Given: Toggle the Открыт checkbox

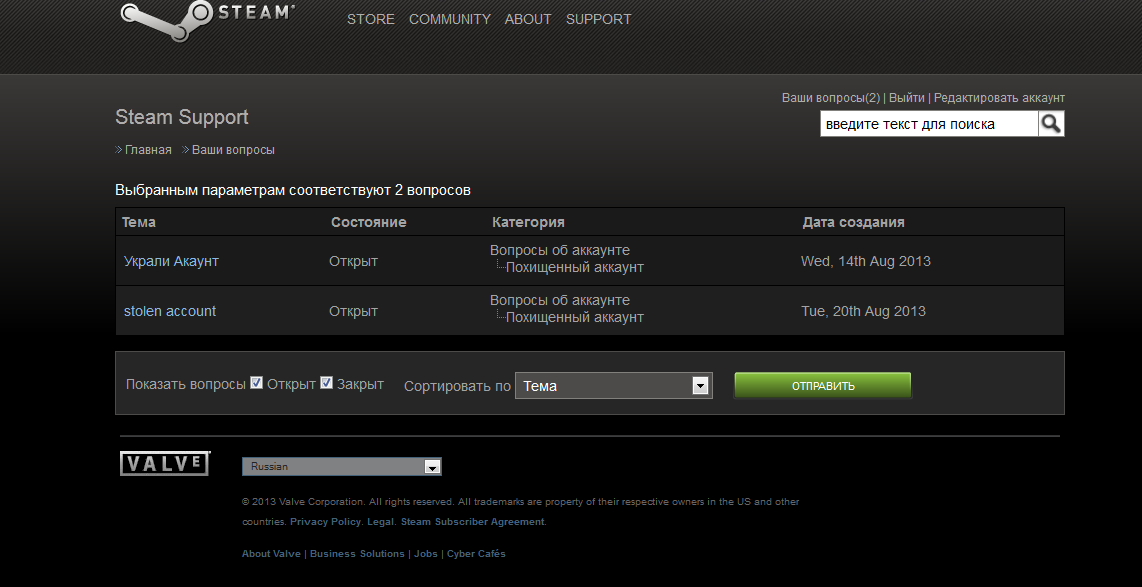Looking at the screenshot, I should (256, 382).
